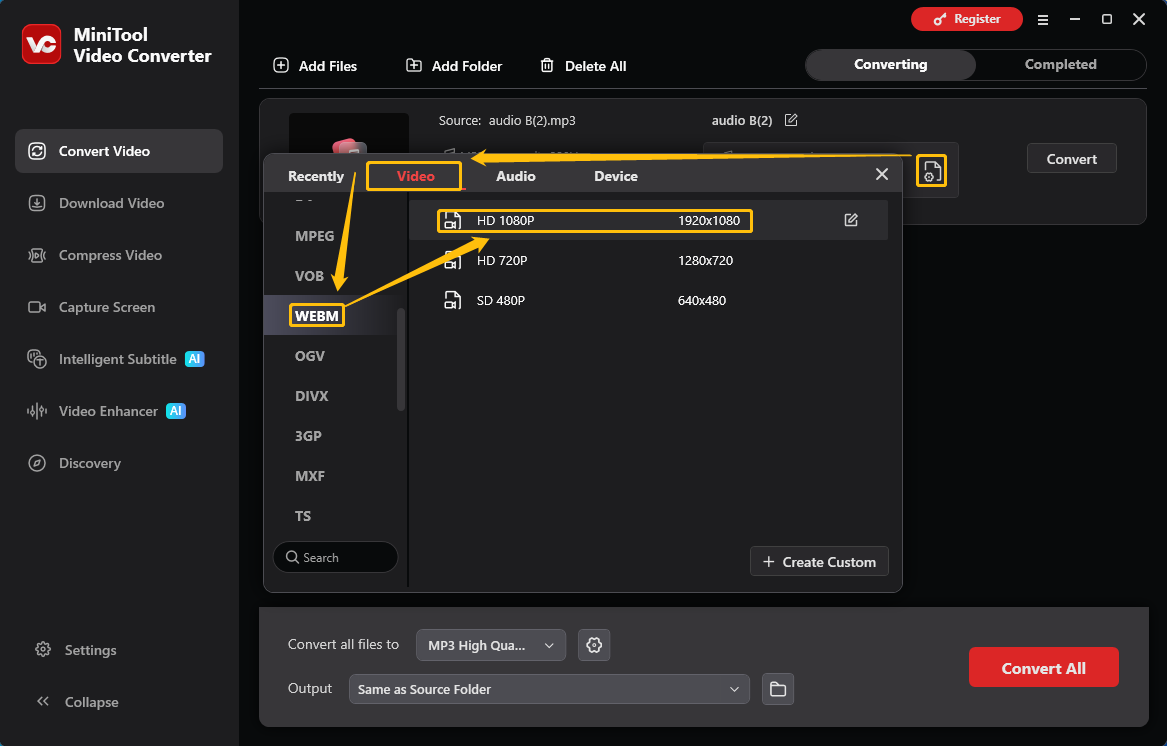Screen dimensions: 1167x746
Task: Click the format Search field
Action: tap(335, 558)
